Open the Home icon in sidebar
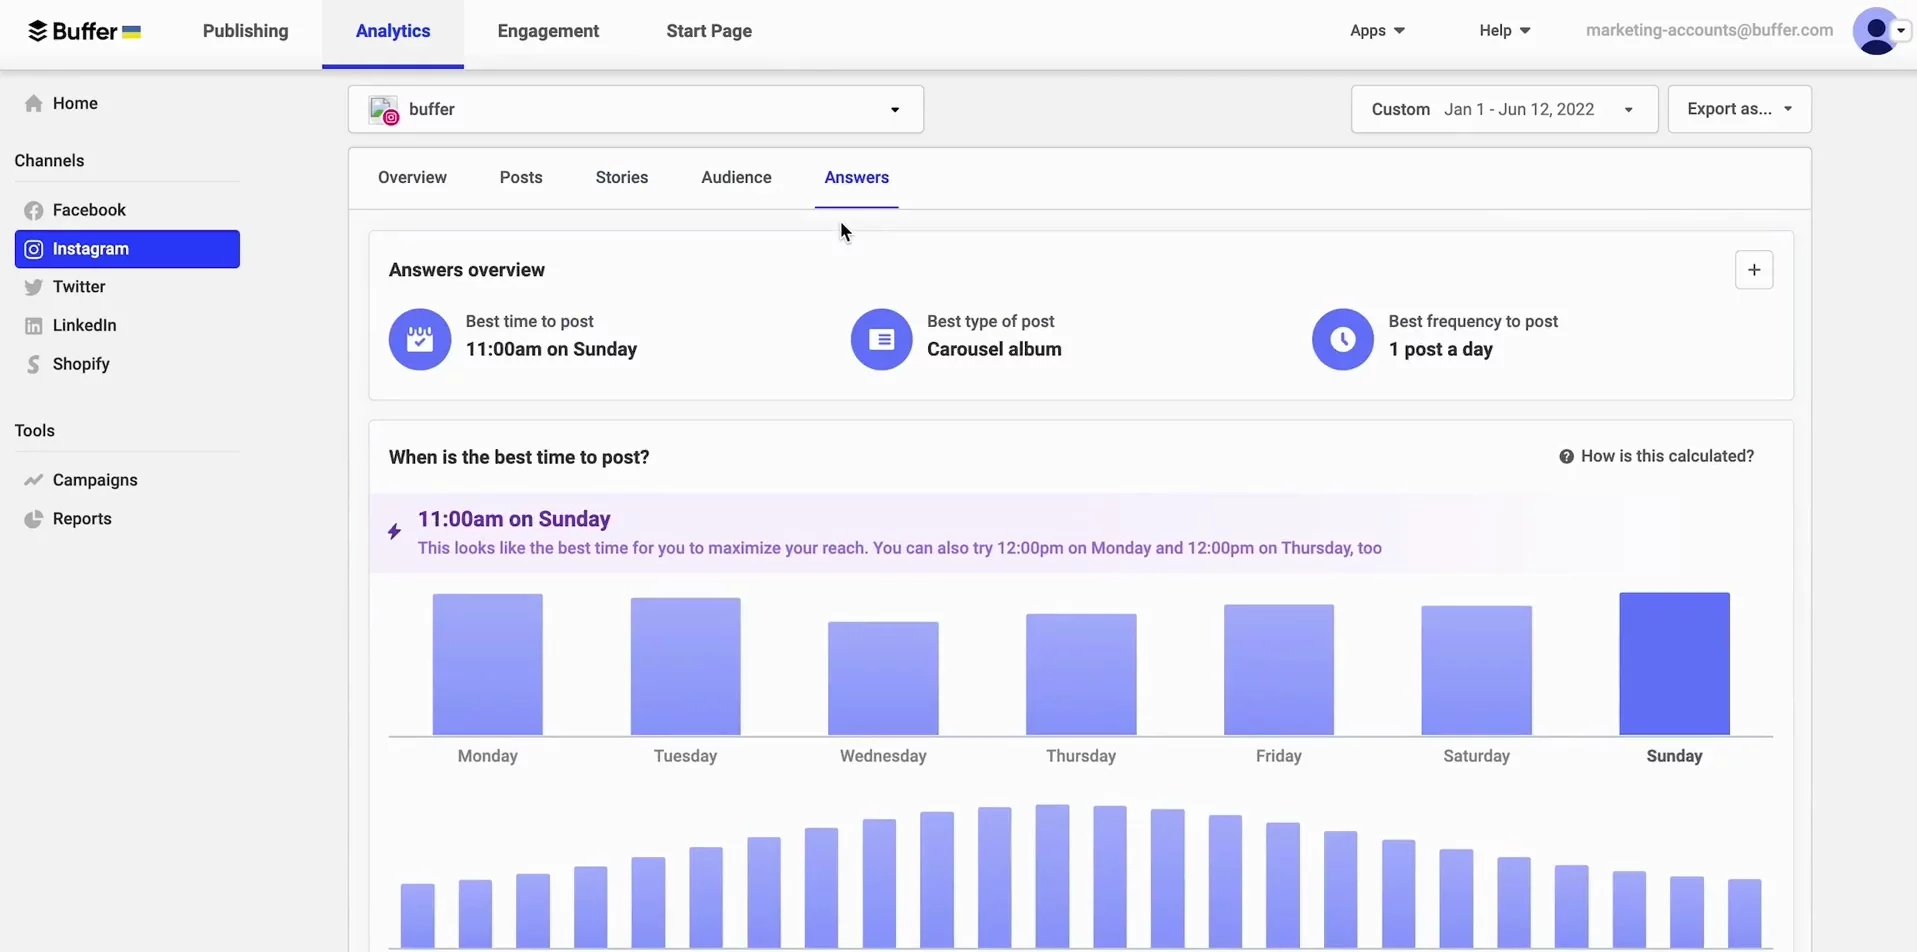This screenshot has width=1917, height=952. click(34, 104)
